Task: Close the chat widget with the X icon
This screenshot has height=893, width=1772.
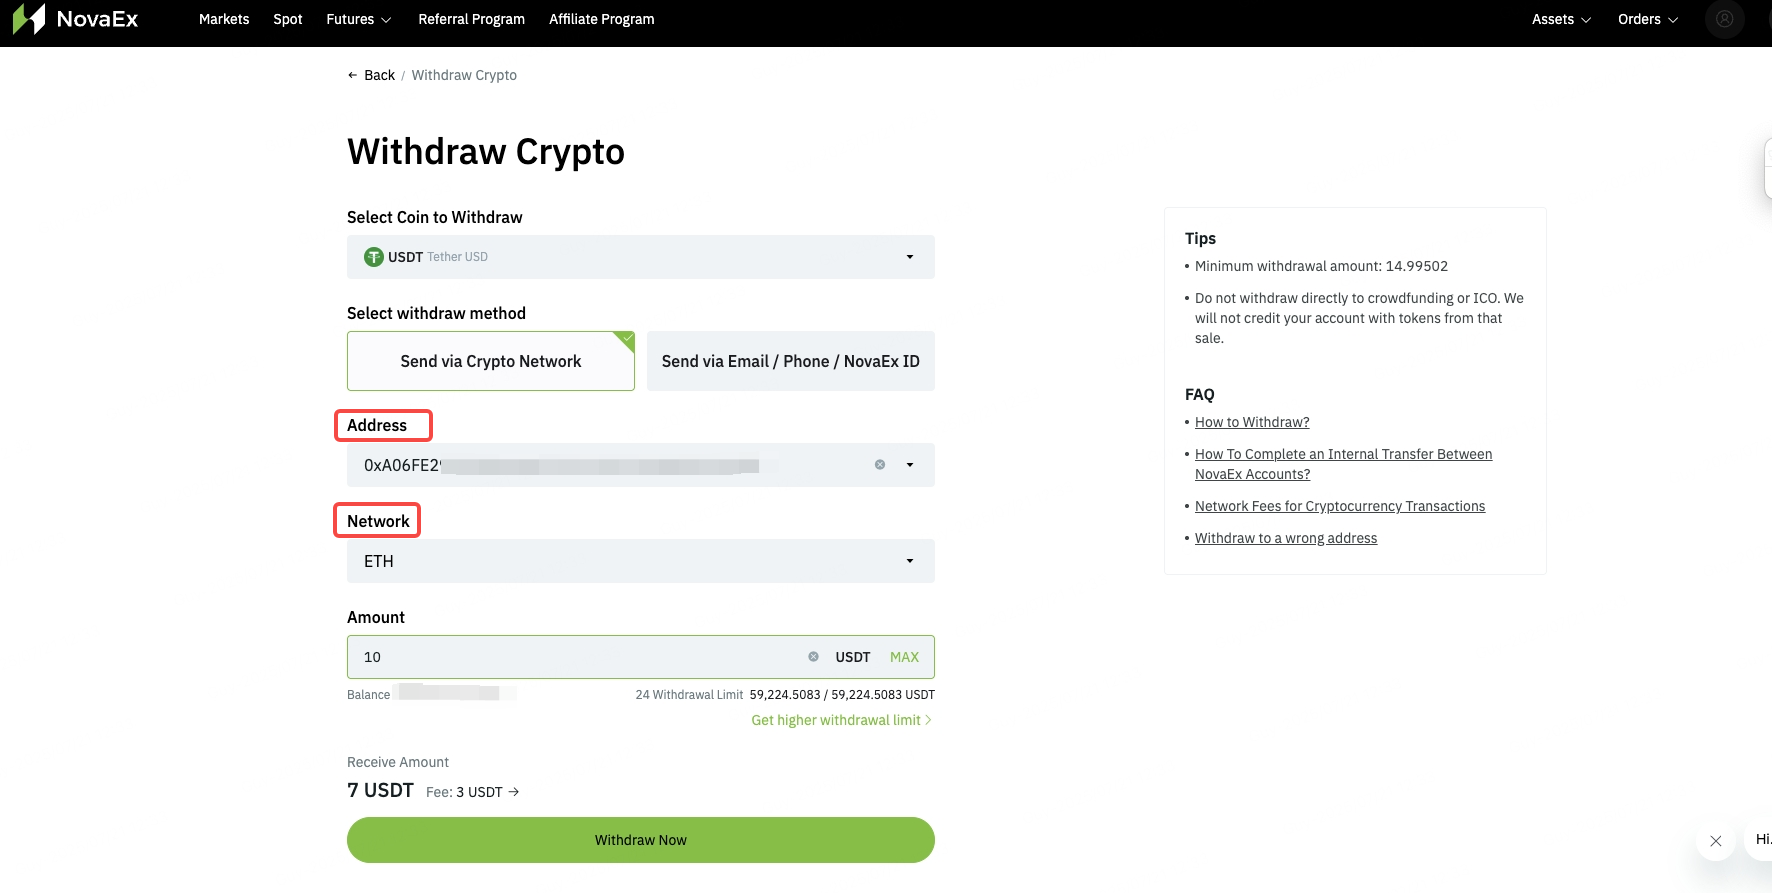Action: (1715, 841)
